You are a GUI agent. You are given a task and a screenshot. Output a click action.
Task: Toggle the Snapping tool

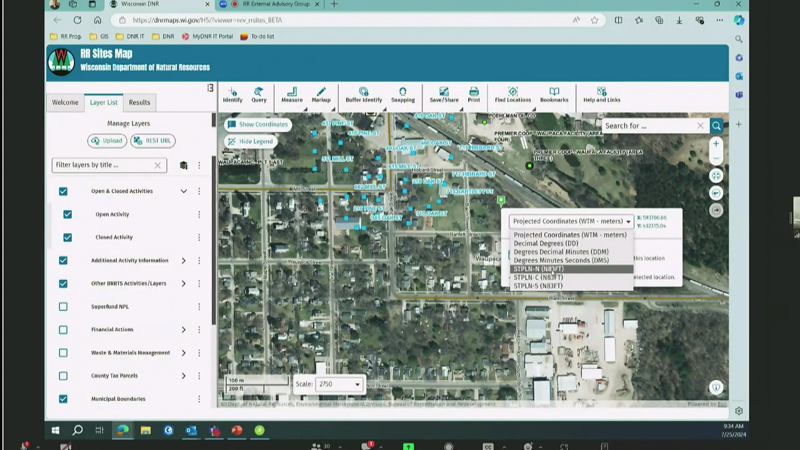[x=403, y=95]
